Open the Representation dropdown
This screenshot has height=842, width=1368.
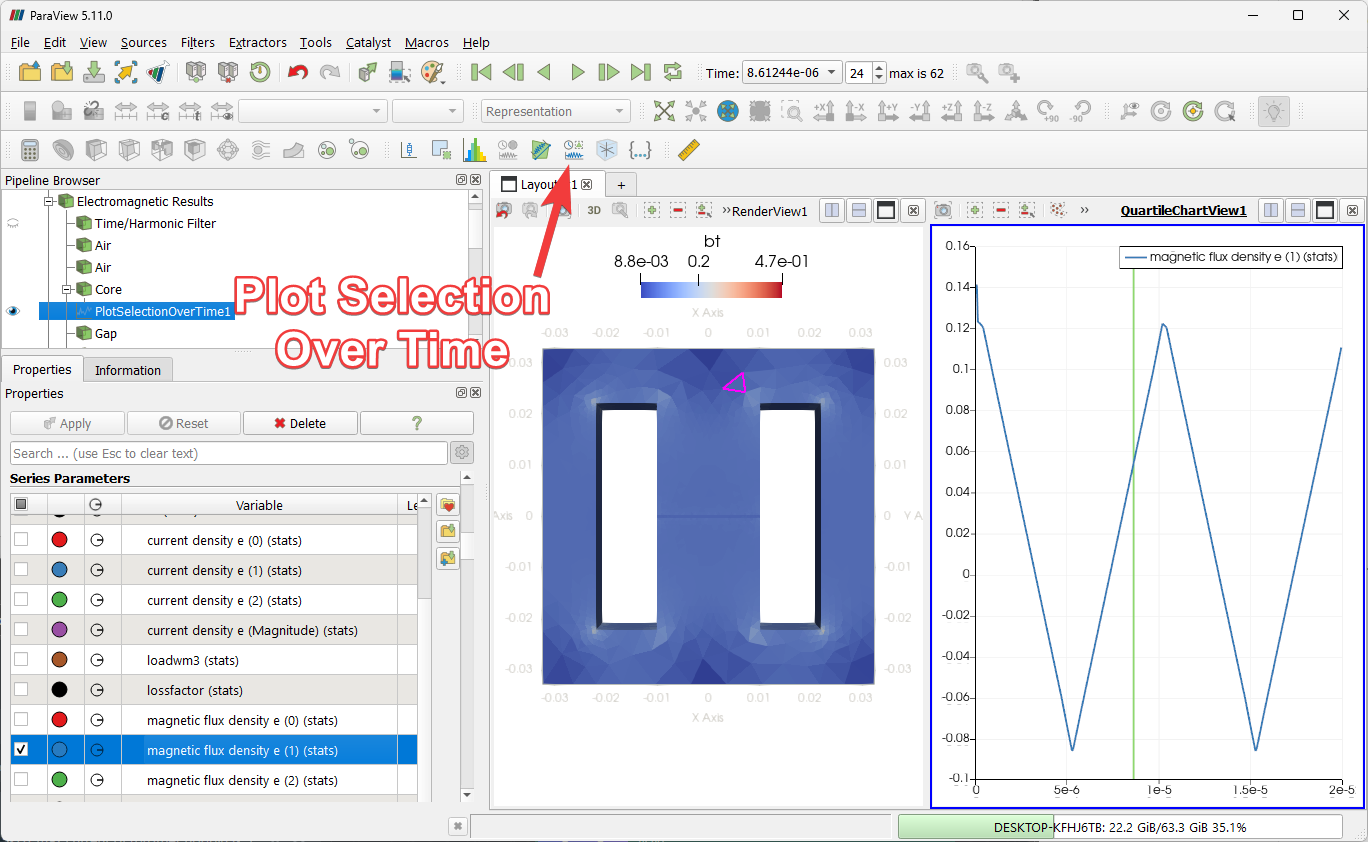(x=555, y=111)
